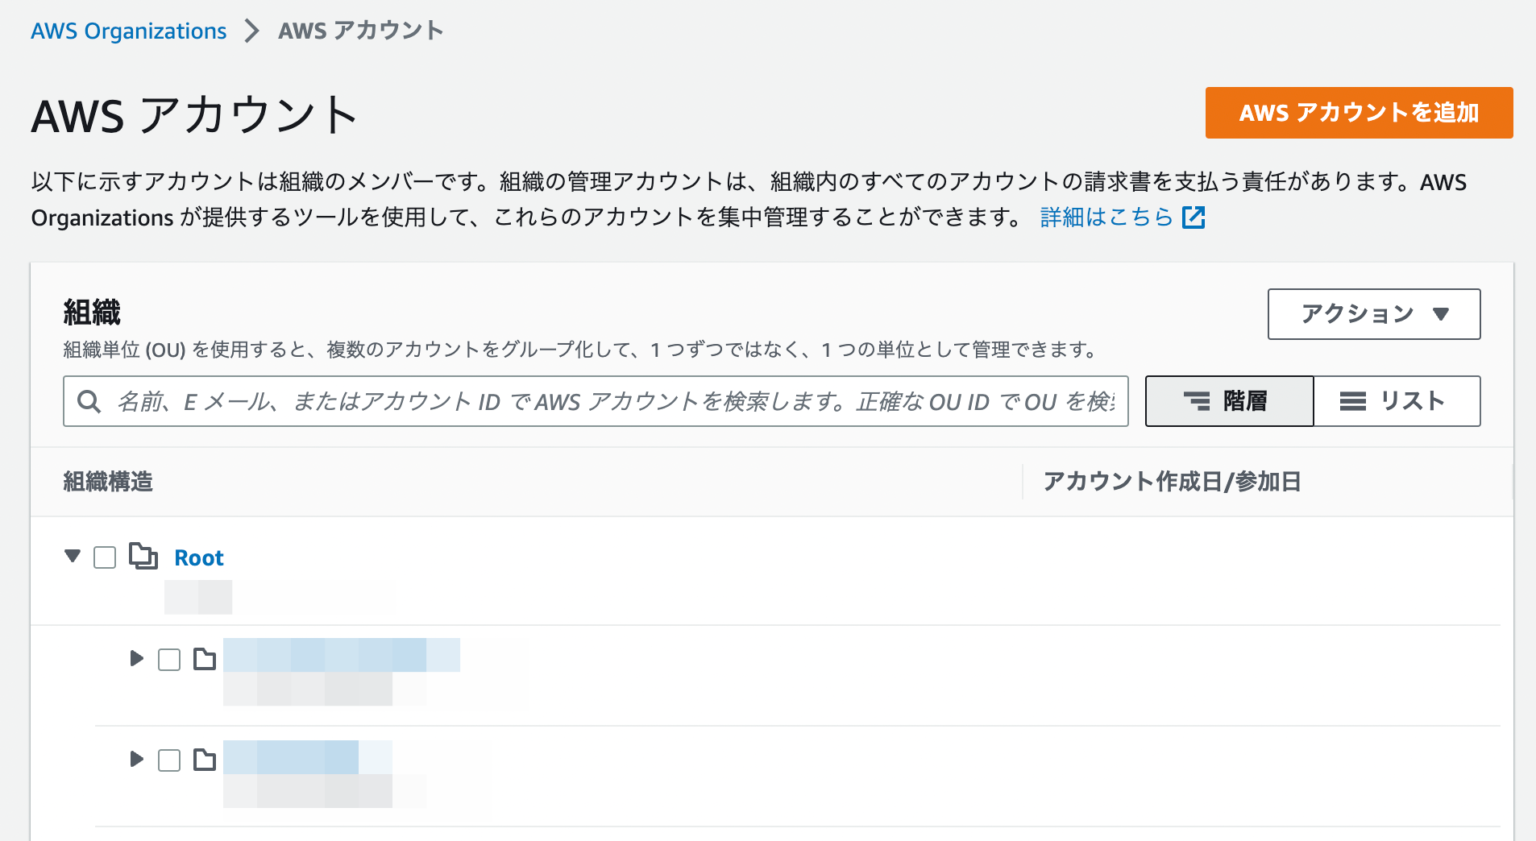Select the リスト list view icon
Viewport: 1536px width, 841px height.
tap(1353, 401)
